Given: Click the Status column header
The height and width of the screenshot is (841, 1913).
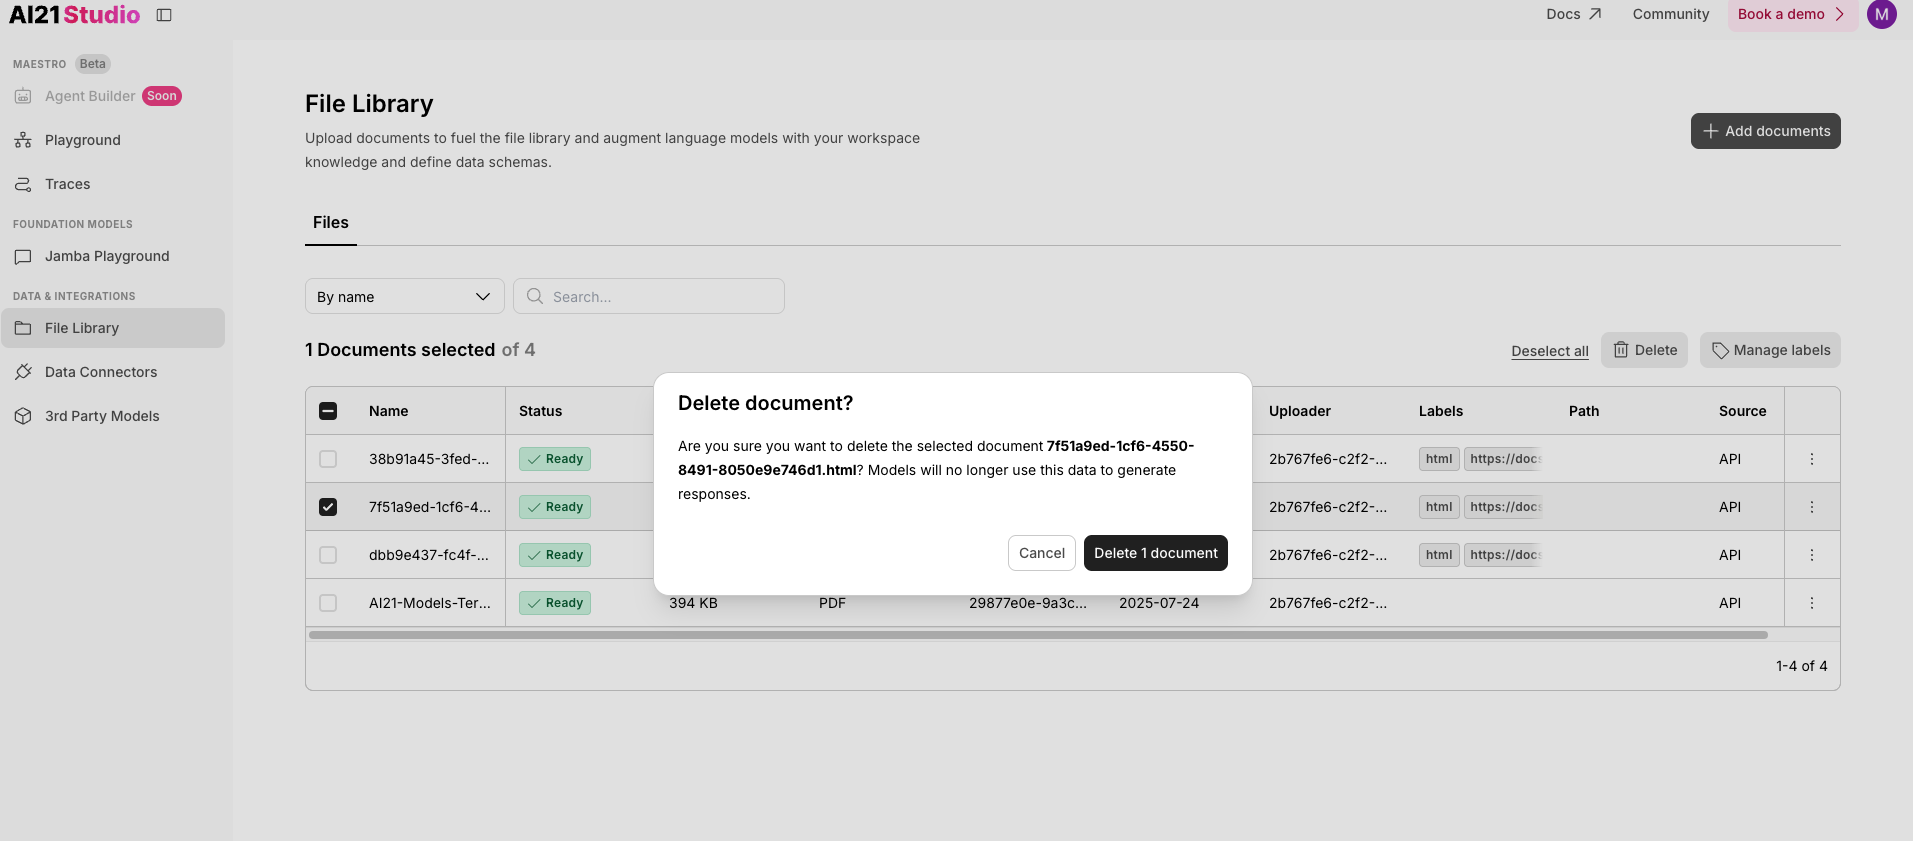Looking at the screenshot, I should tap(541, 411).
